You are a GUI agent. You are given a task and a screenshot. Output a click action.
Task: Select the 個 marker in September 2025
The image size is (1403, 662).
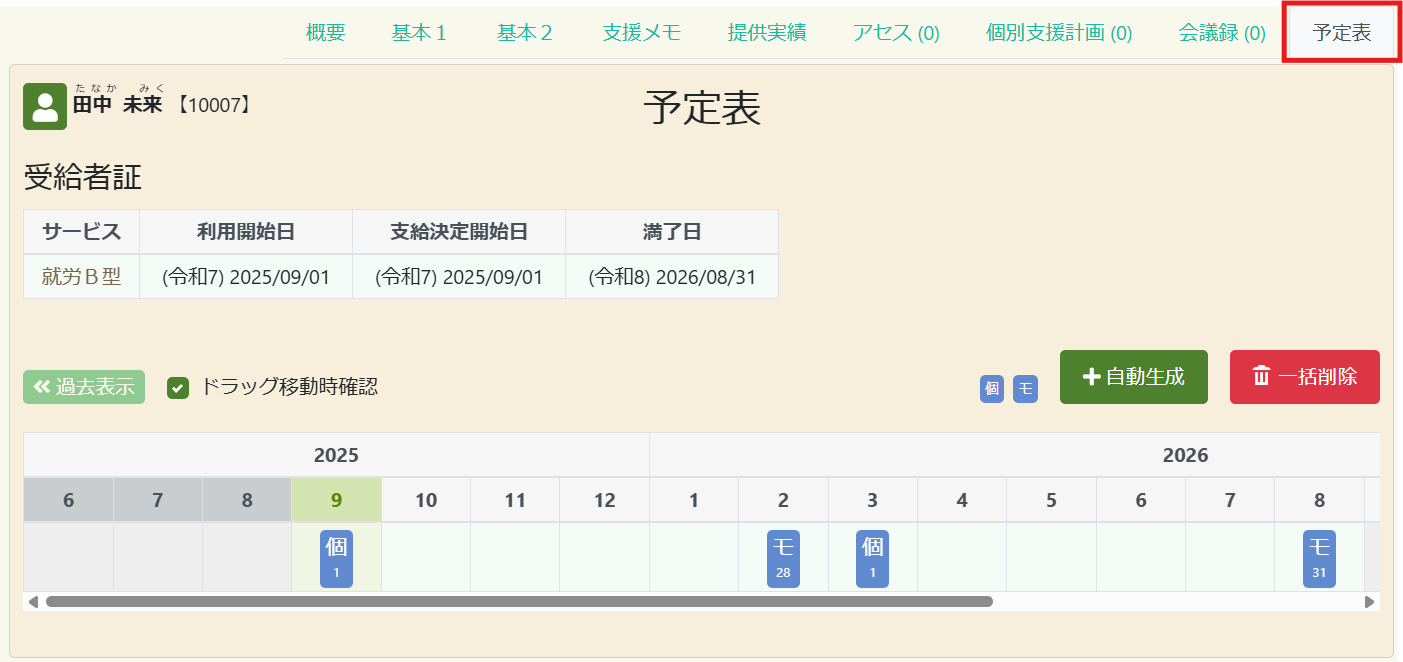pos(336,558)
